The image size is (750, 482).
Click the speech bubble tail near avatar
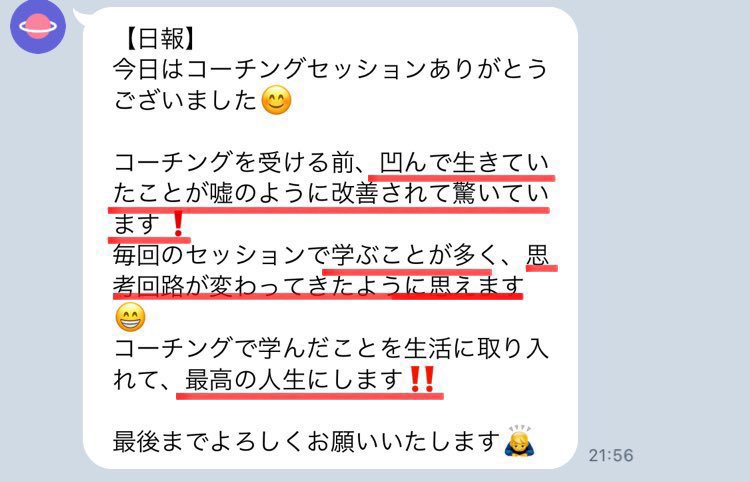(x=80, y=17)
